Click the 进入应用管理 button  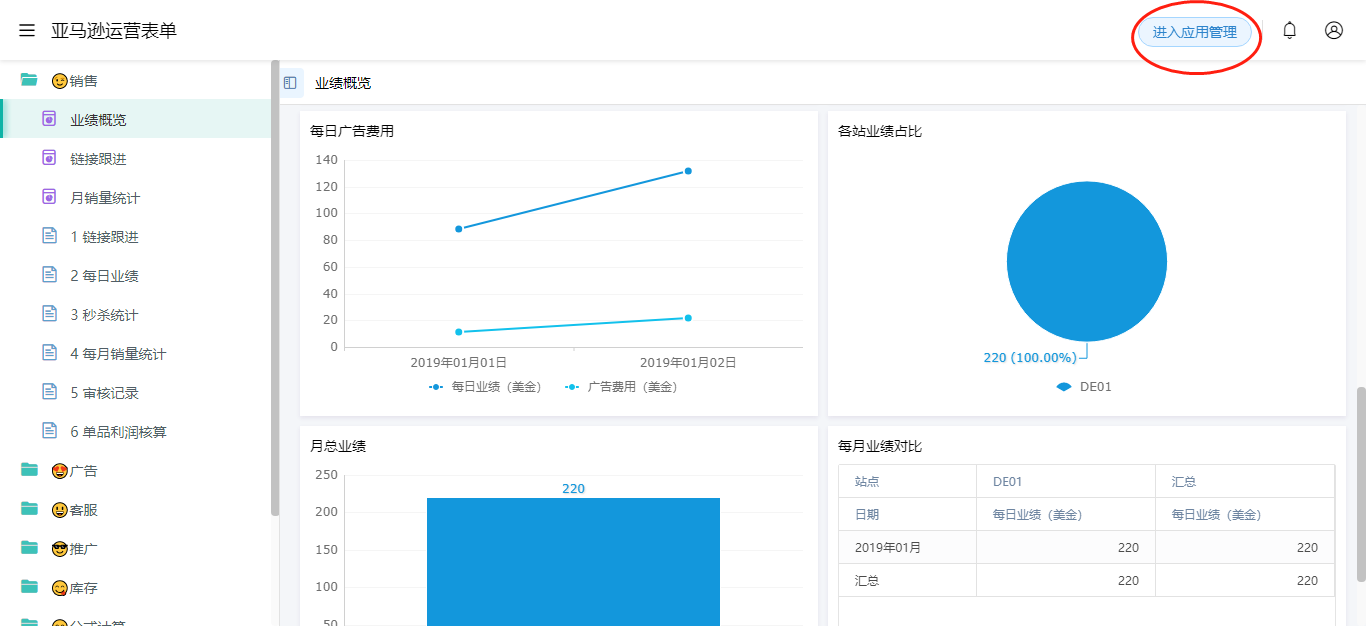click(x=1195, y=32)
